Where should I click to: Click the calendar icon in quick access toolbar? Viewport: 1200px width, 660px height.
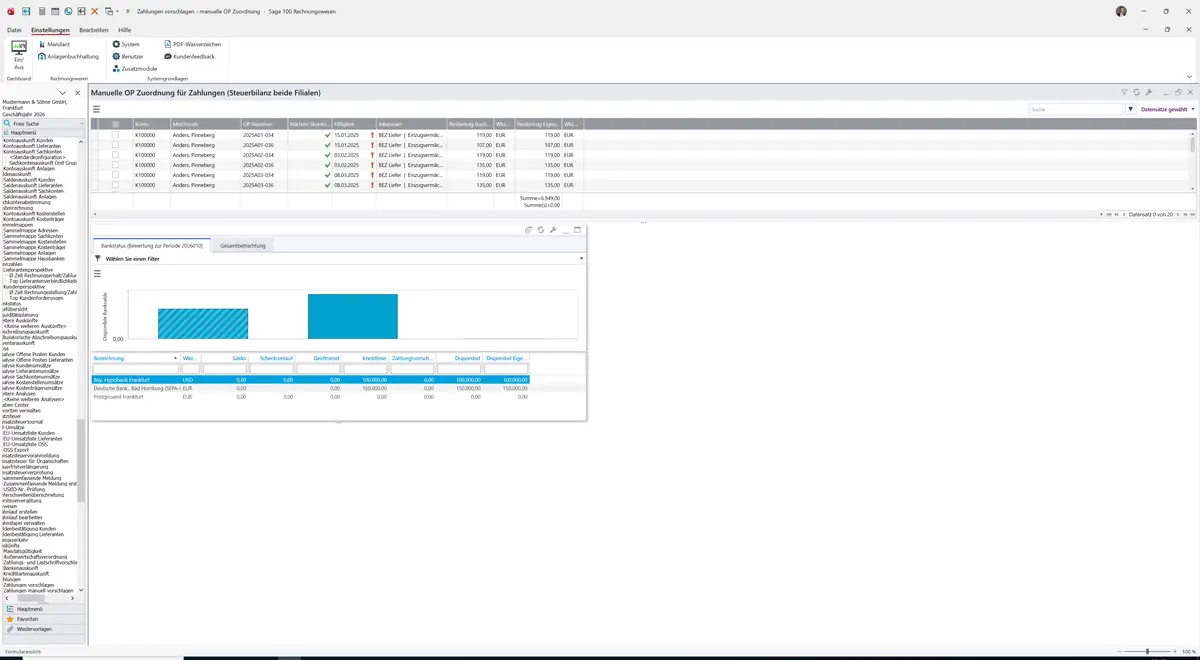(x=54, y=11)
